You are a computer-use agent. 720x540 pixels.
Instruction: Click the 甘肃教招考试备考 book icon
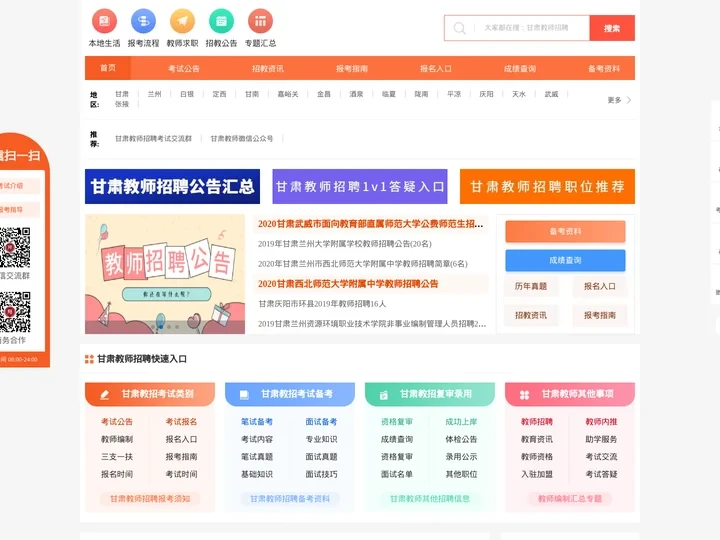tap(244, 394)
